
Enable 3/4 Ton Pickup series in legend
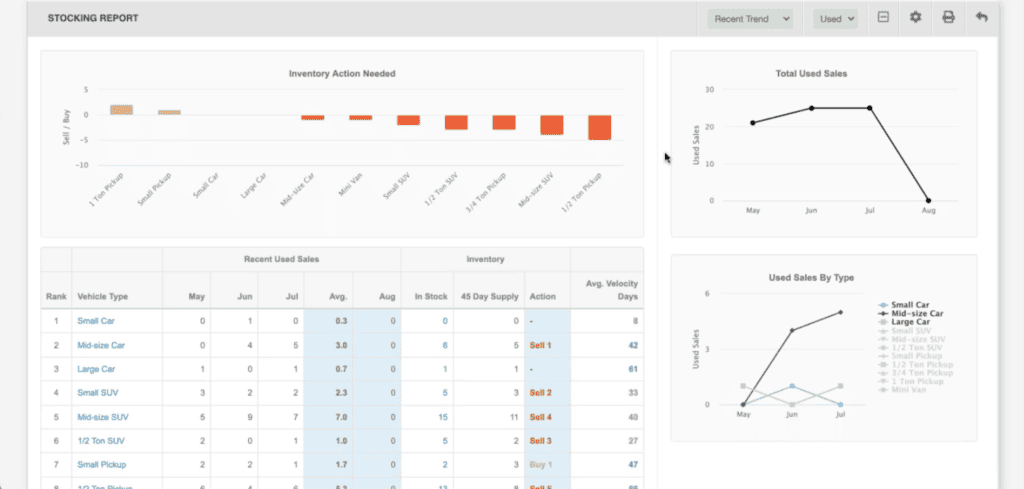[916, 373]
